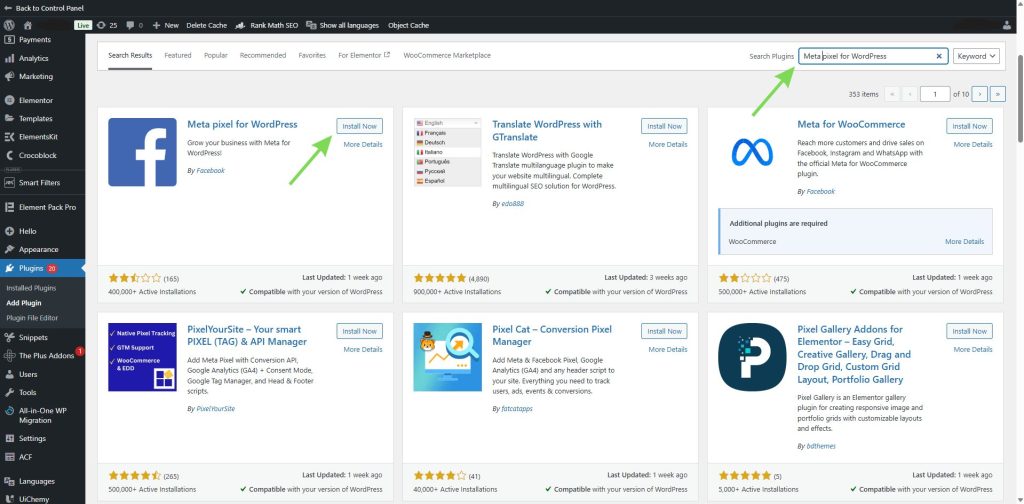Open author link fatcatapps
Image resolution: width=1024 pixels, height=504 pixels.
click(516, 409)
